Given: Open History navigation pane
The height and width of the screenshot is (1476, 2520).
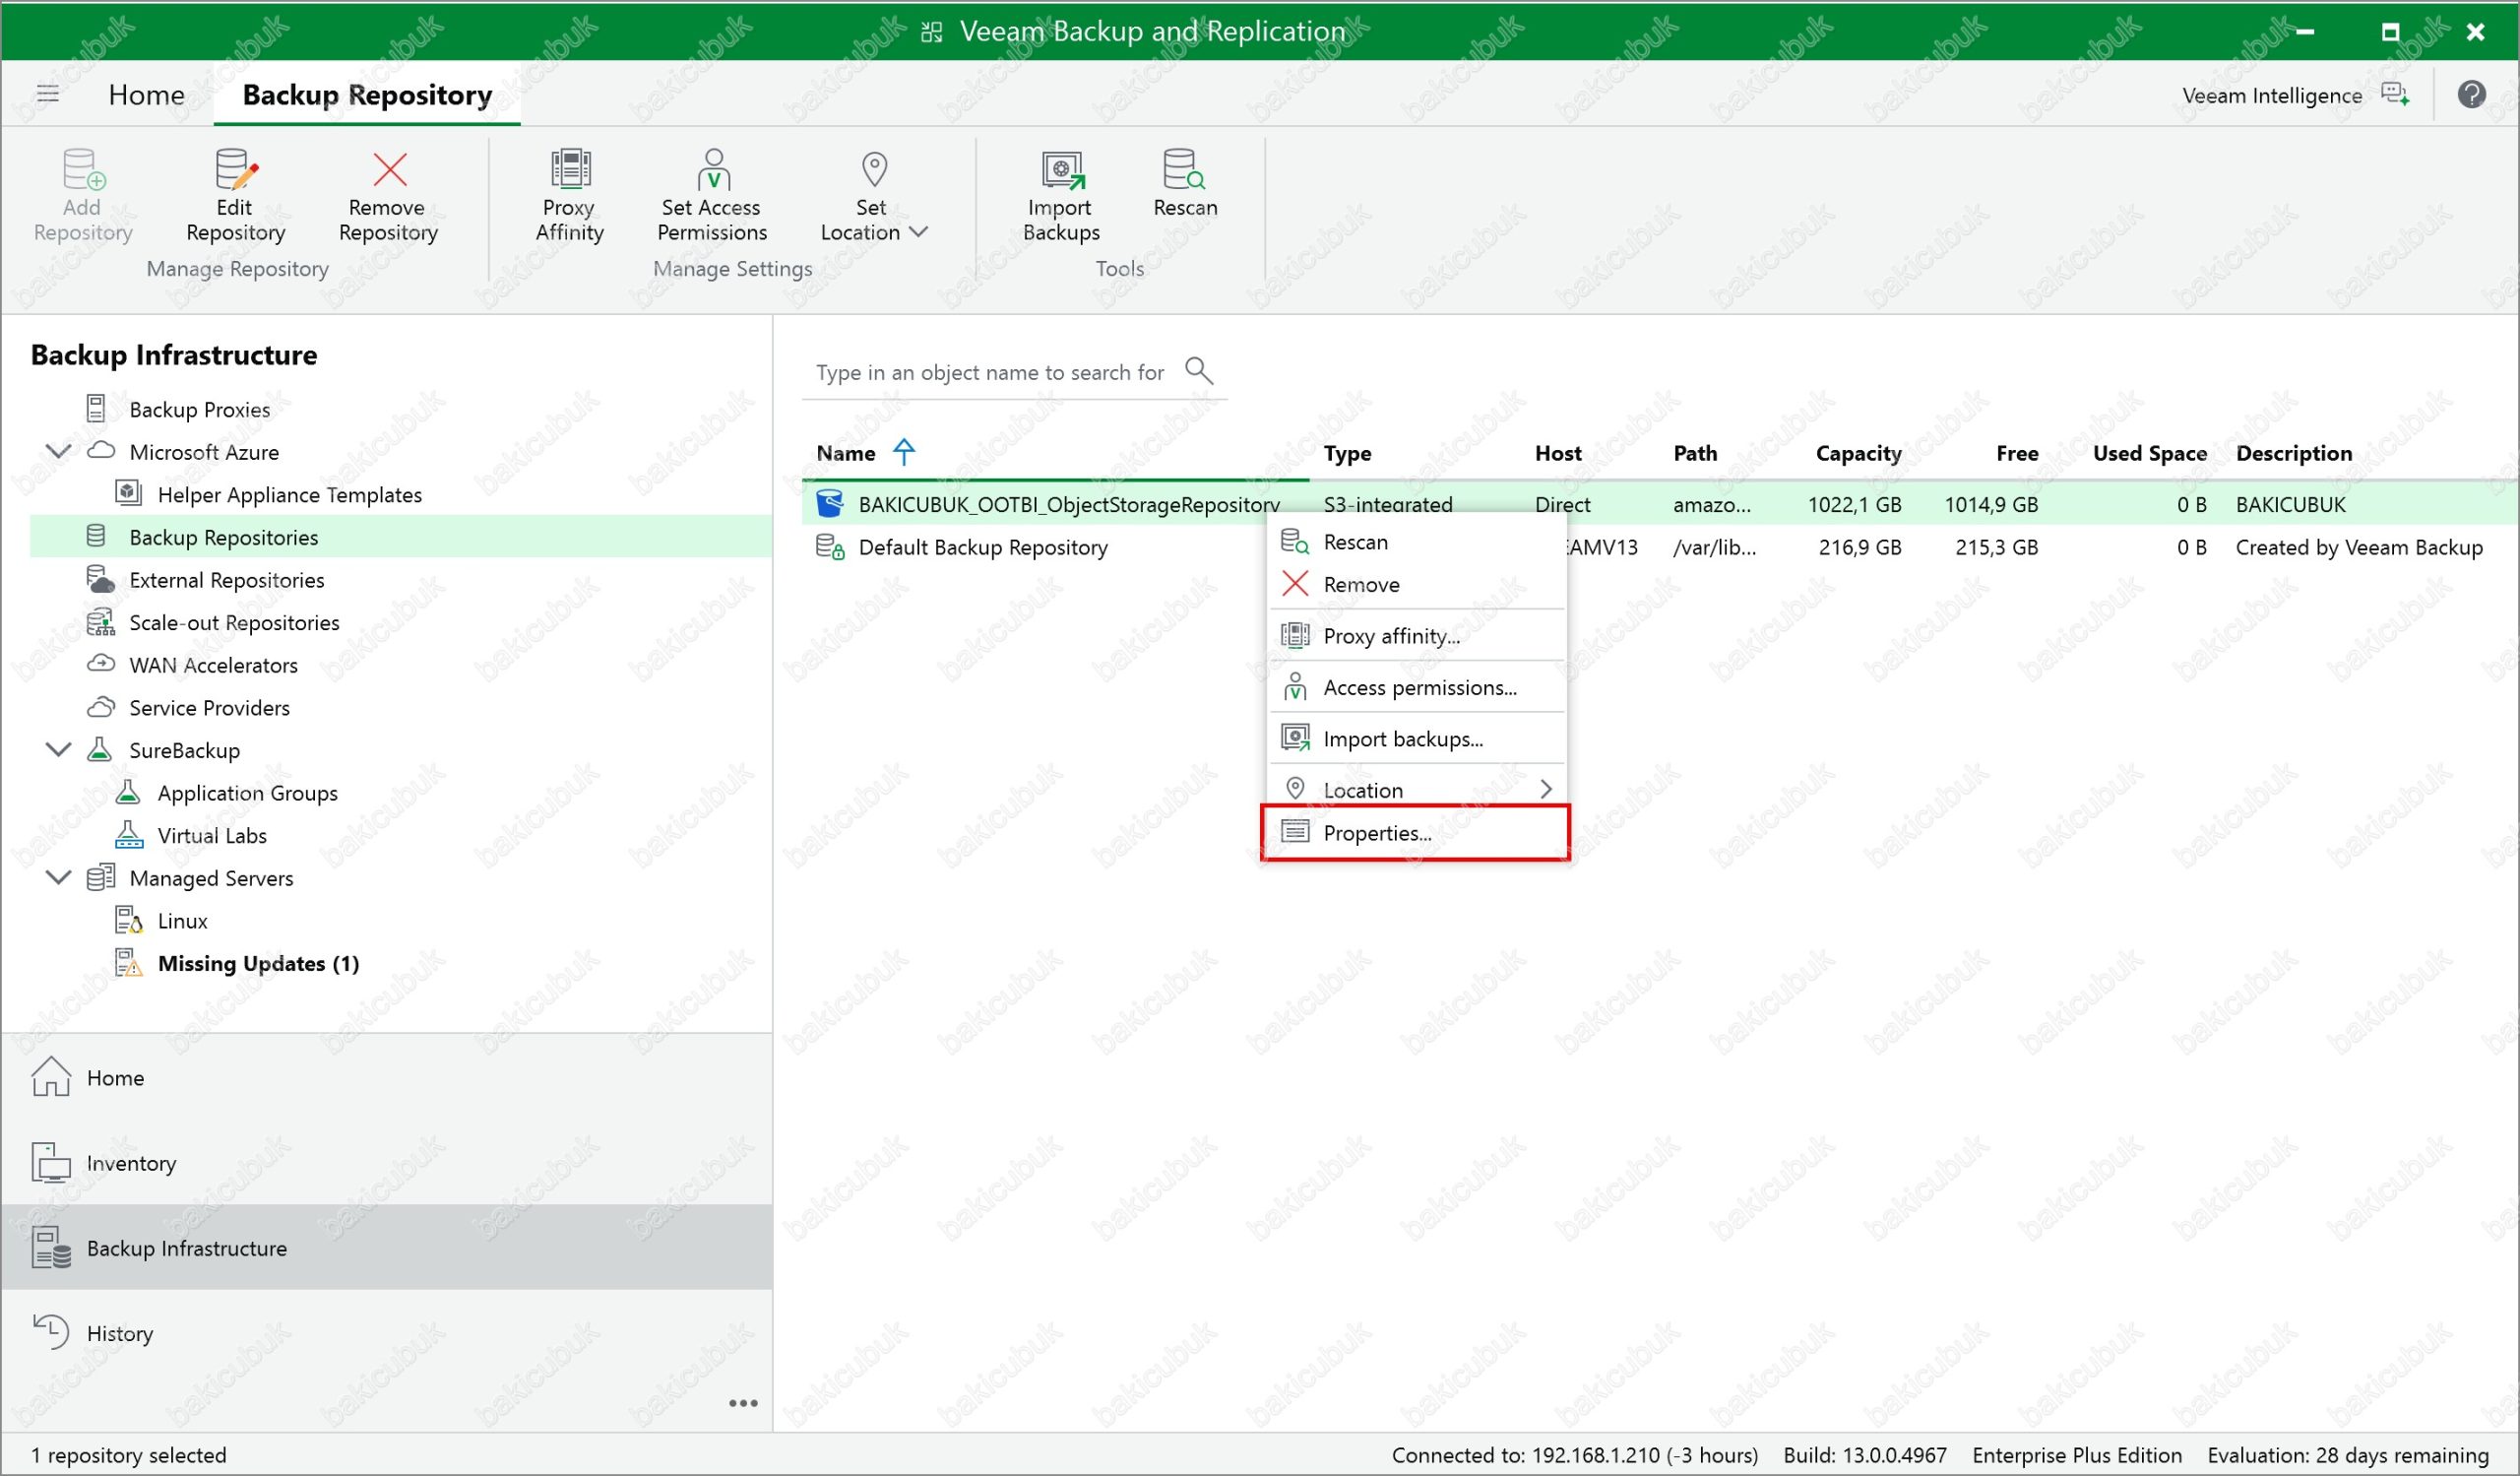Looking at the screenshot, I should pyautogui.click(x=387, y=1333).
